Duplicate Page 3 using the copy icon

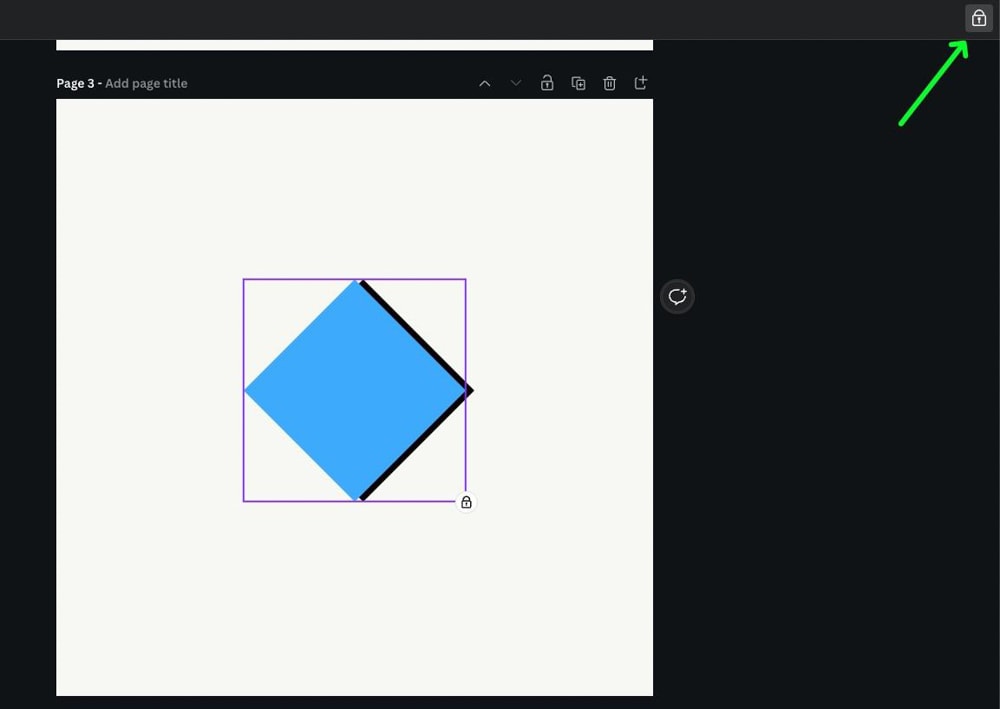click(x=578, y=84)
